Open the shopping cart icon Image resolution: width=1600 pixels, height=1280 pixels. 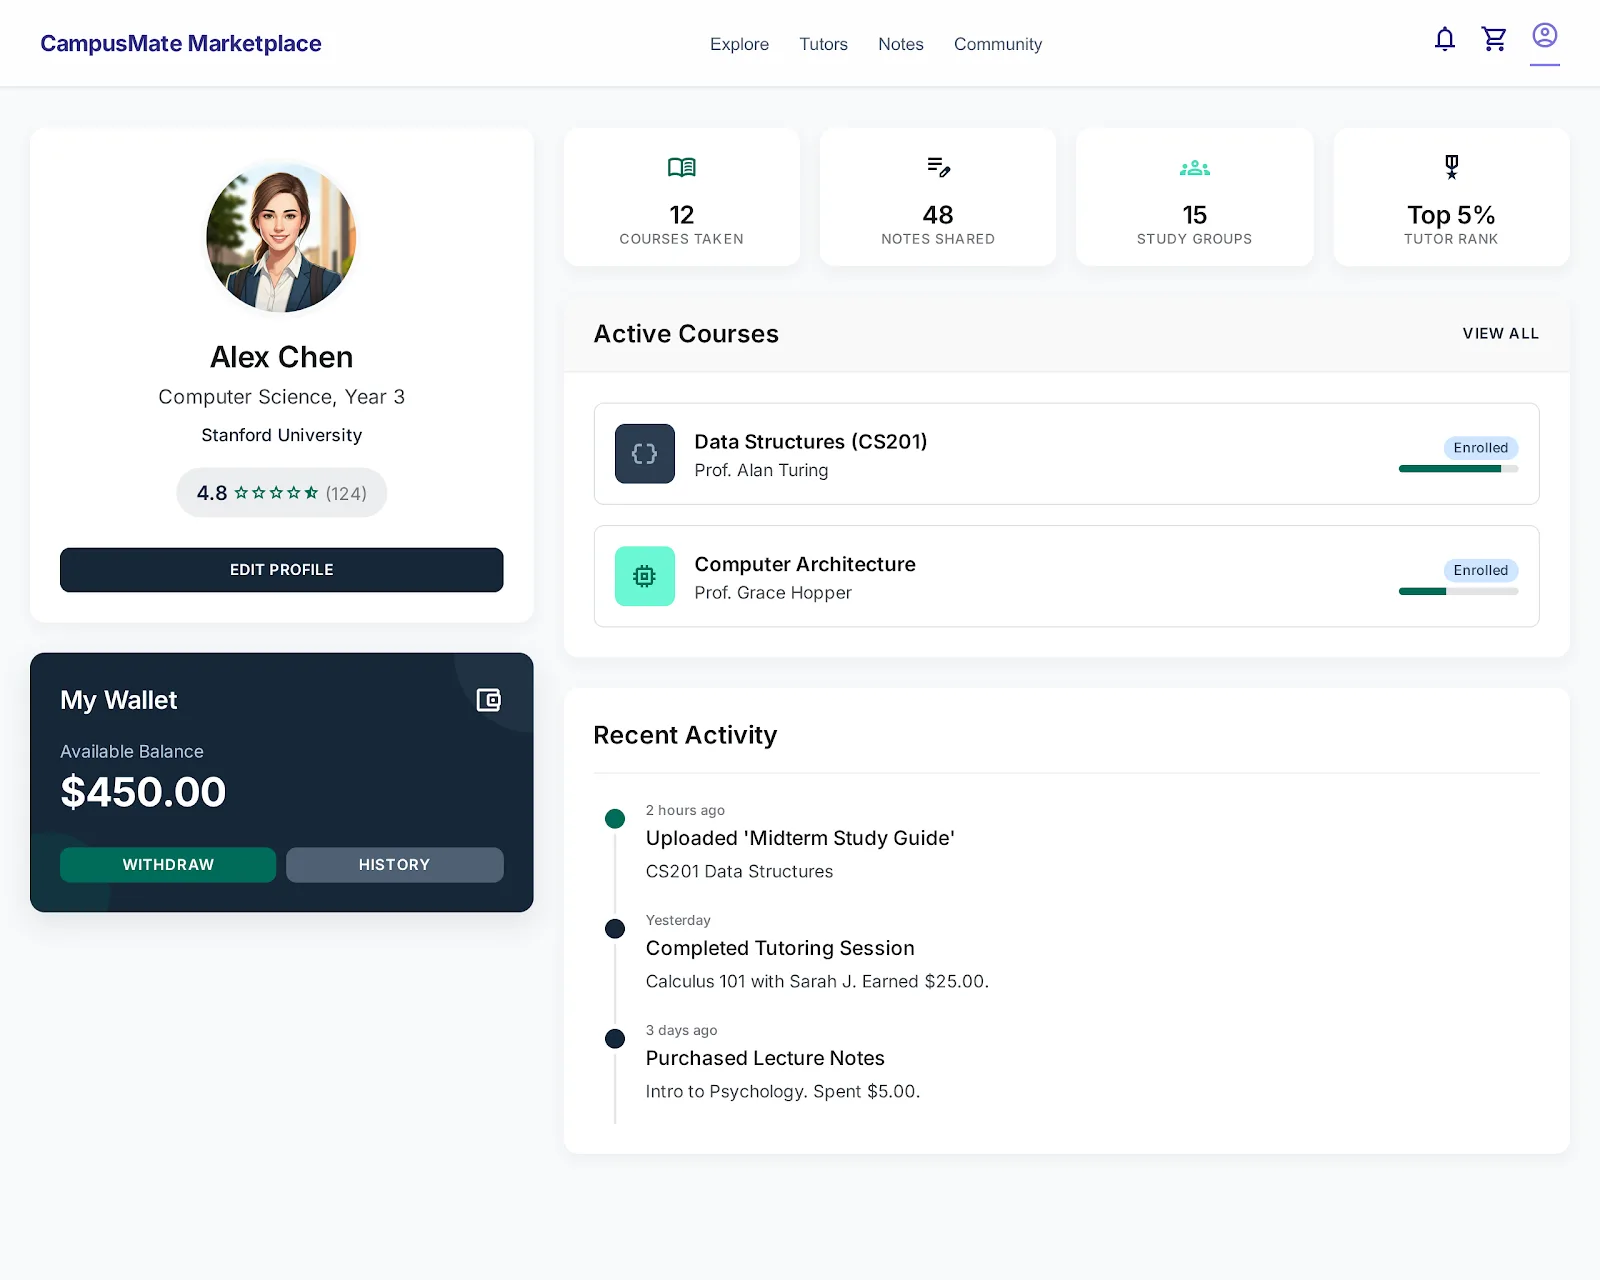pyautogui.click(x=1494, y=39)
